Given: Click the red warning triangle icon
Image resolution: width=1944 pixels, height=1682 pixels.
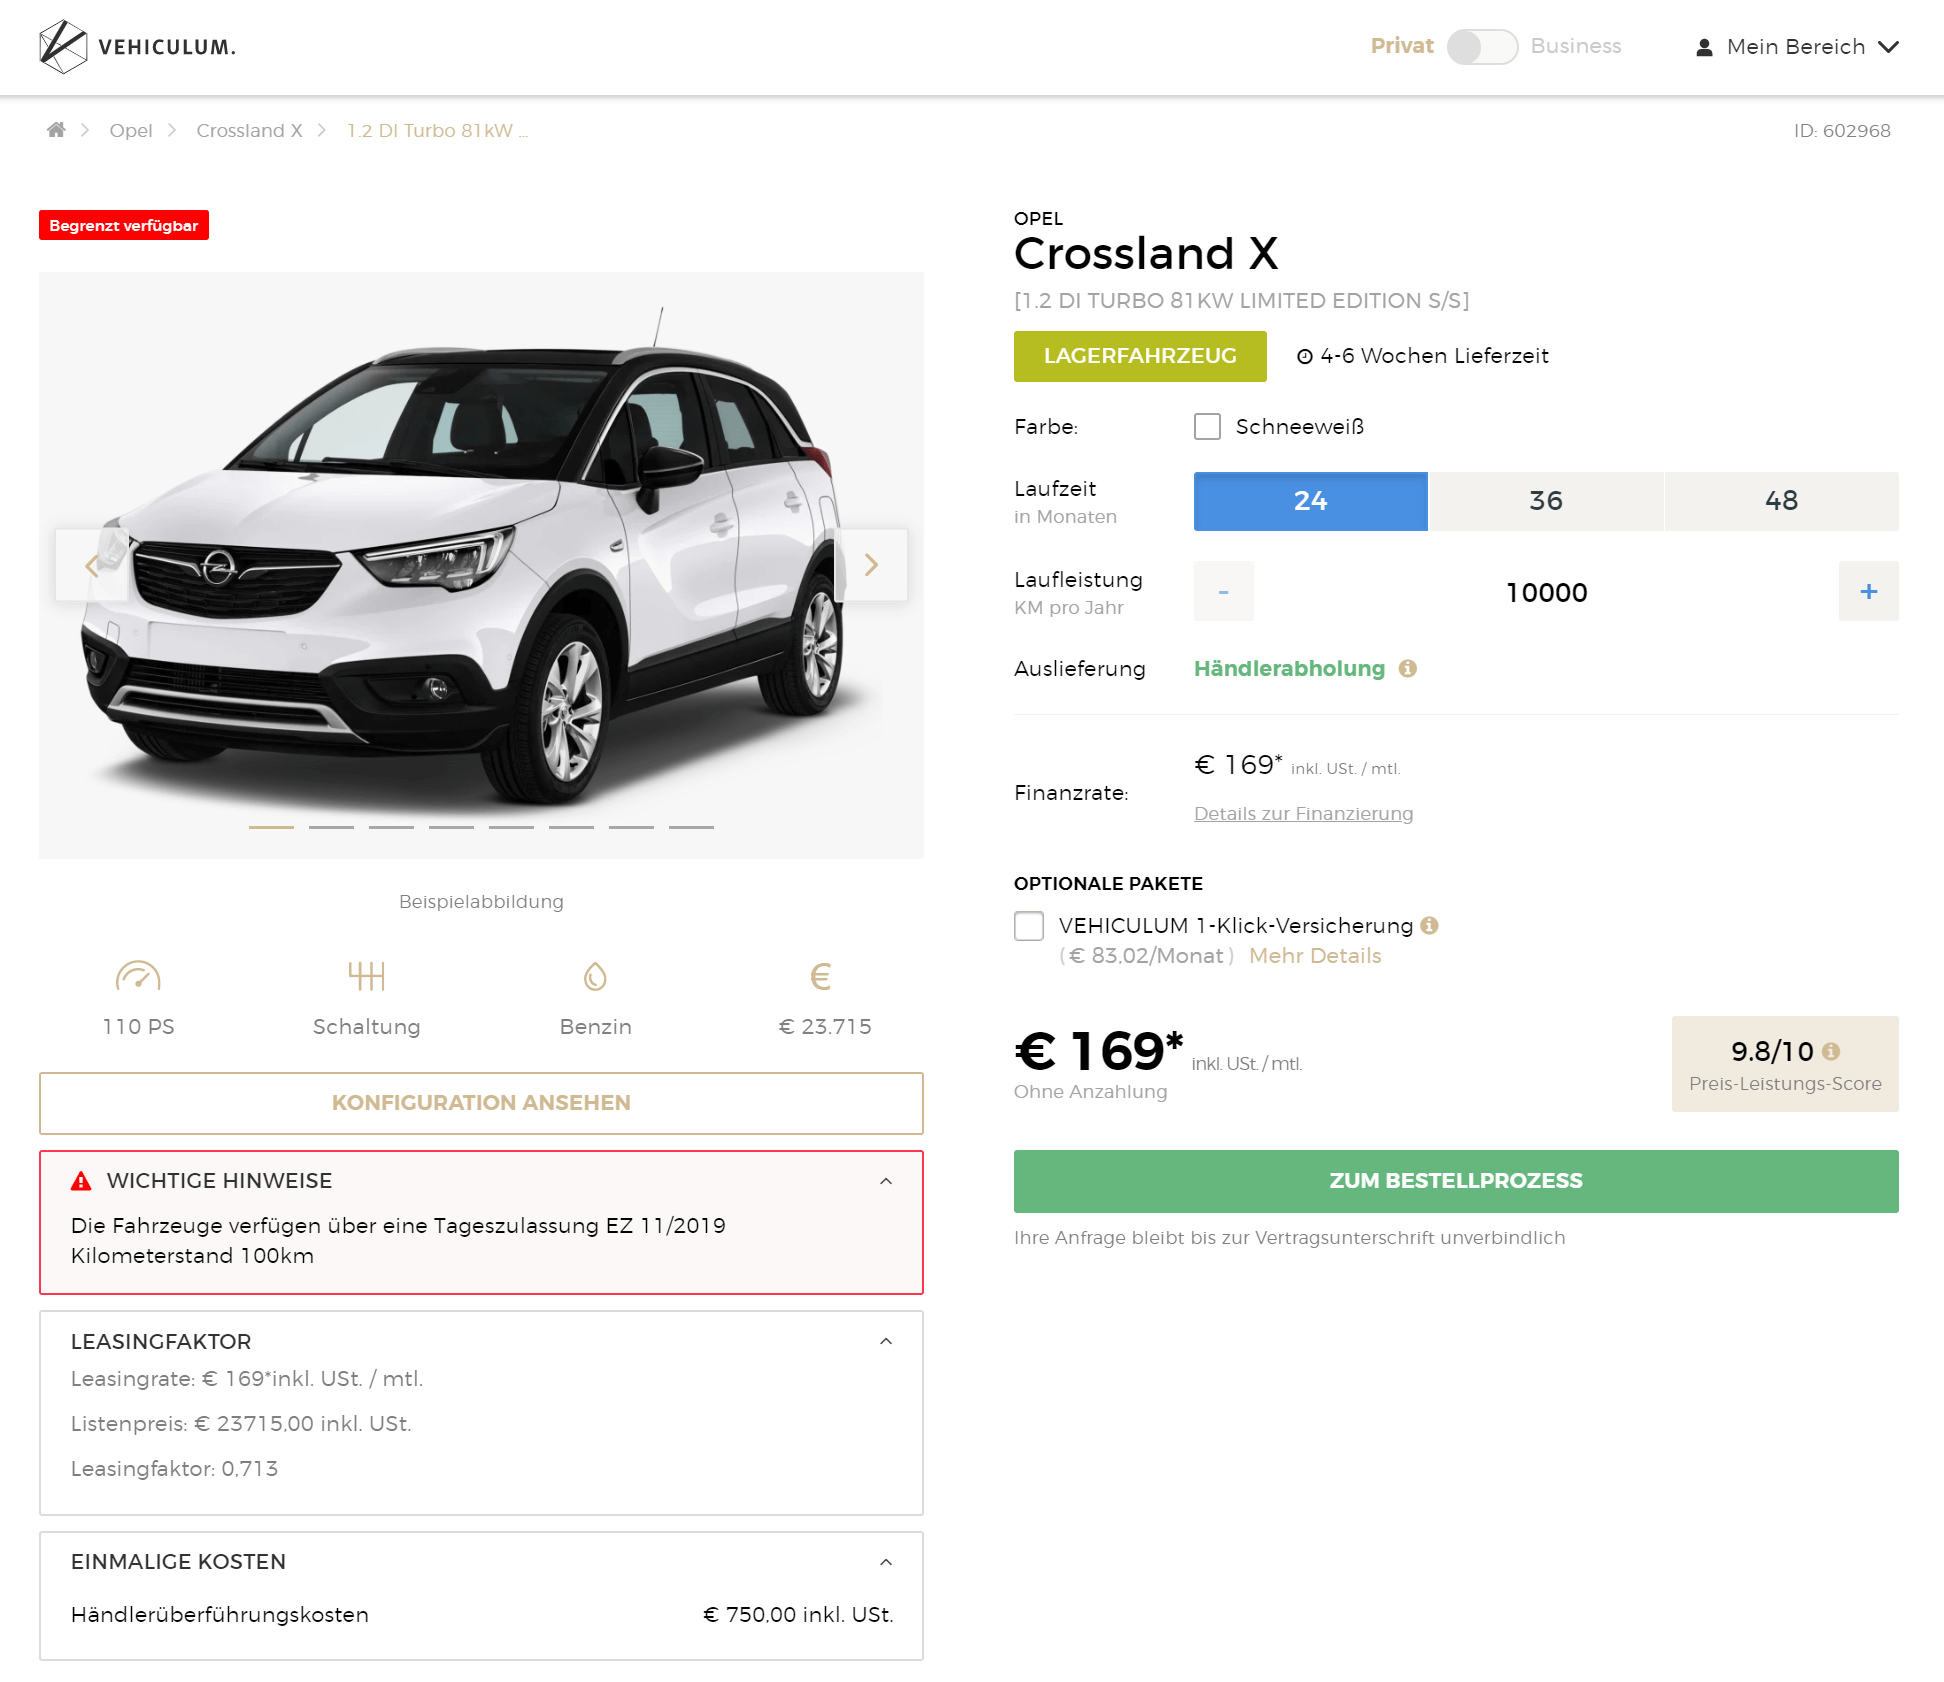Looking at the screenshot, I should (81, 1181).
